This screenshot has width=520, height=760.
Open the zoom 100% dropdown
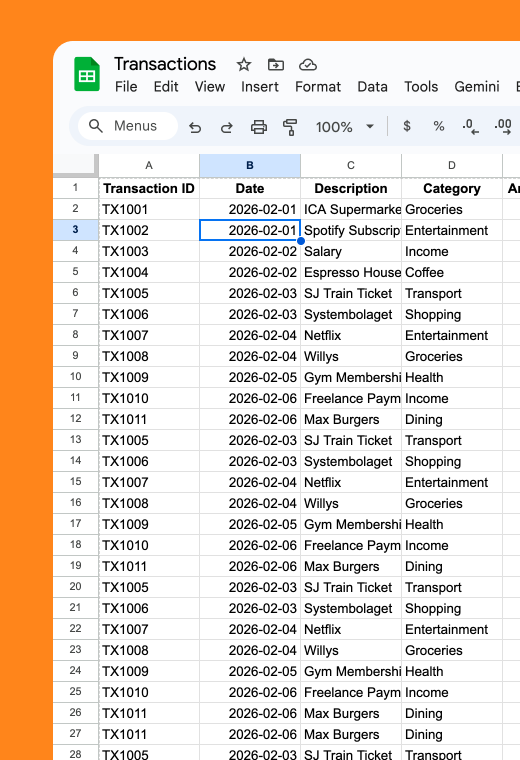[x=345, y=127]
